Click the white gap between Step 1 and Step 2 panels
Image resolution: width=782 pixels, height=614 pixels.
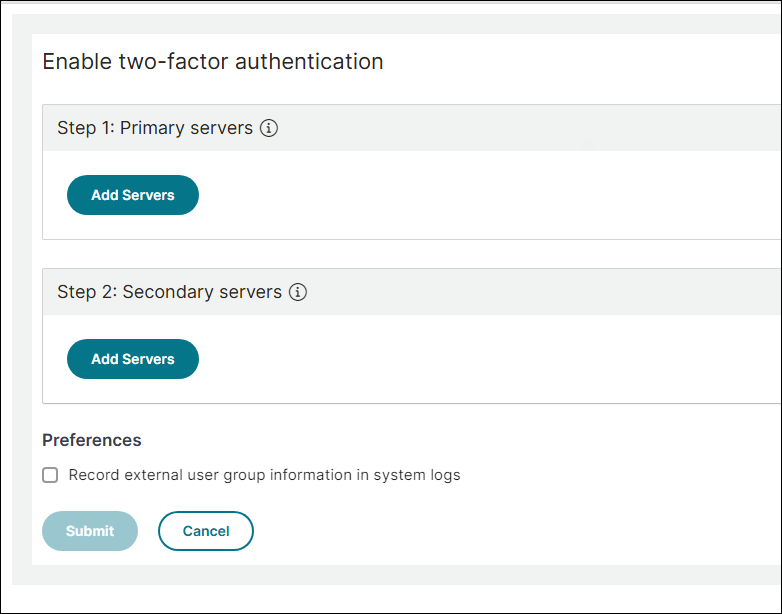tap(400, 254)
